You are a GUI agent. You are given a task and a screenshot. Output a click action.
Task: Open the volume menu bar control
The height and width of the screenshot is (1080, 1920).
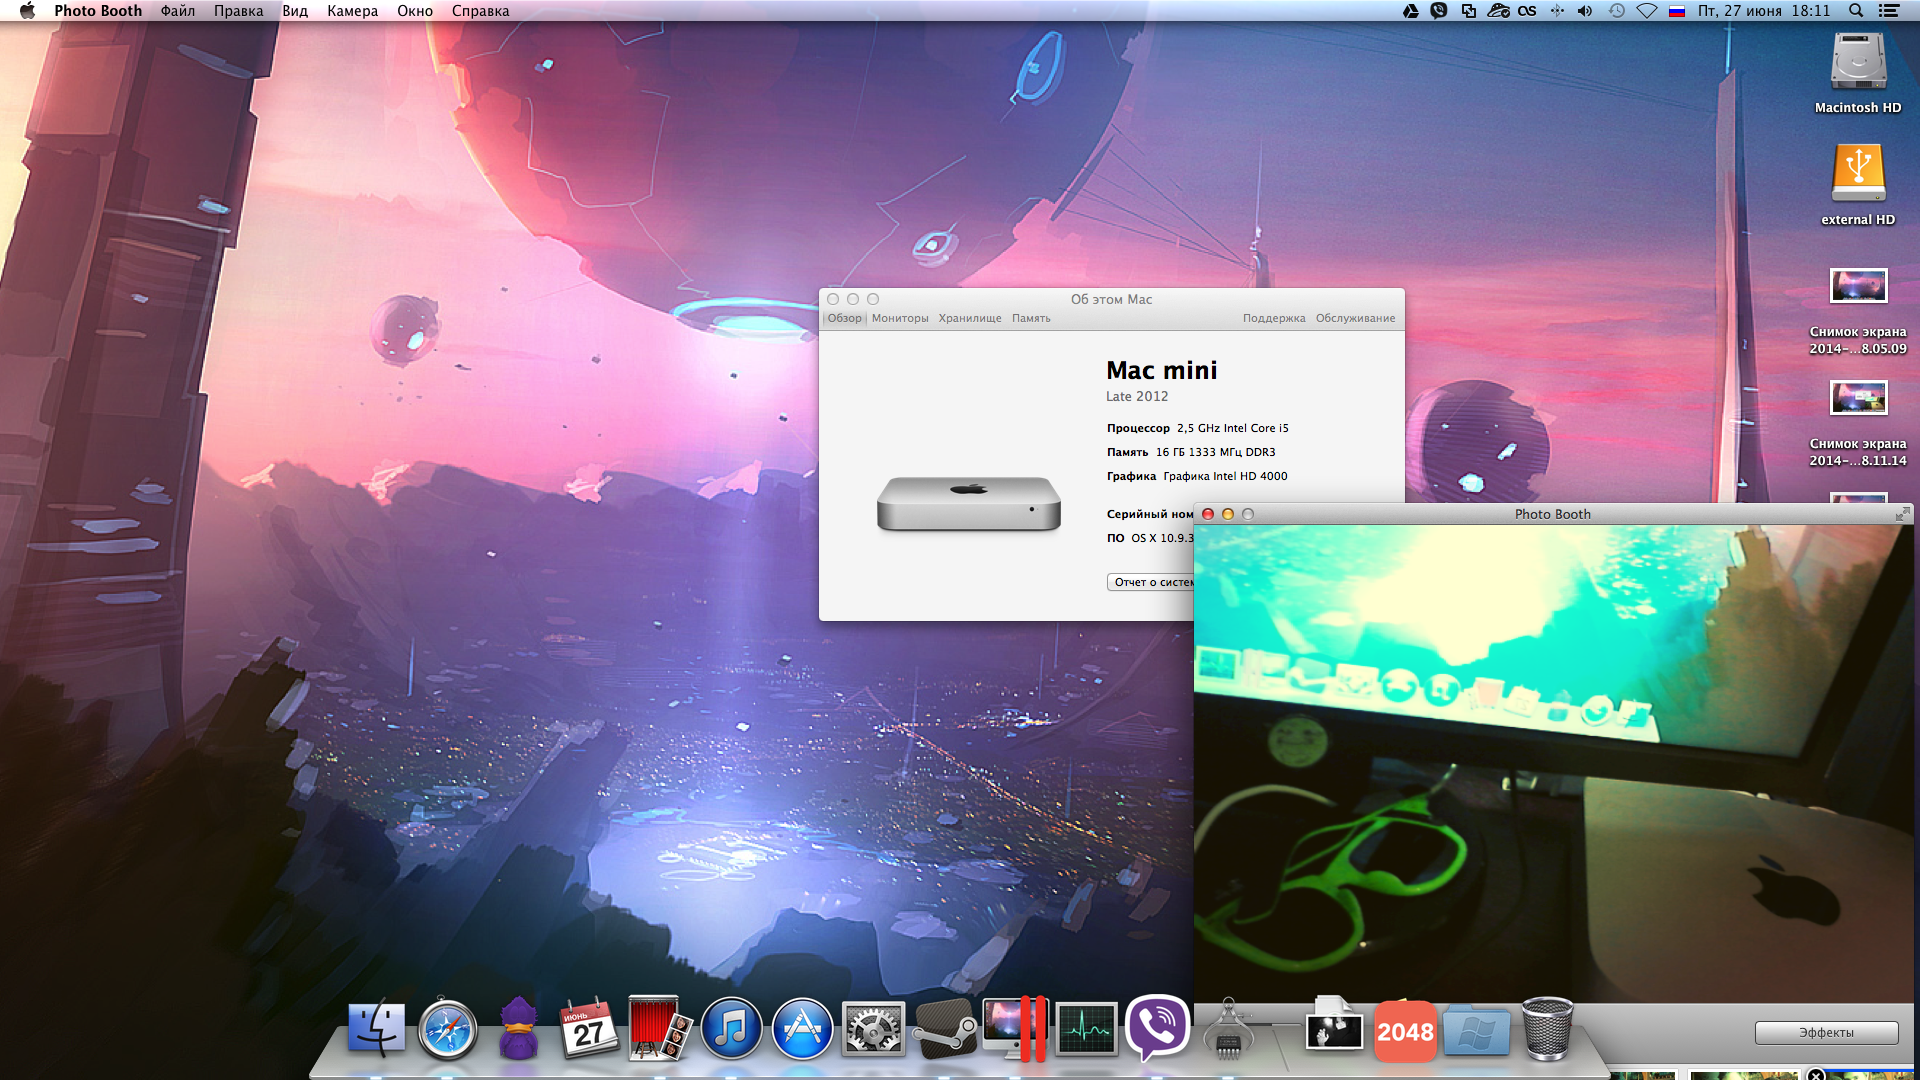1585,11
